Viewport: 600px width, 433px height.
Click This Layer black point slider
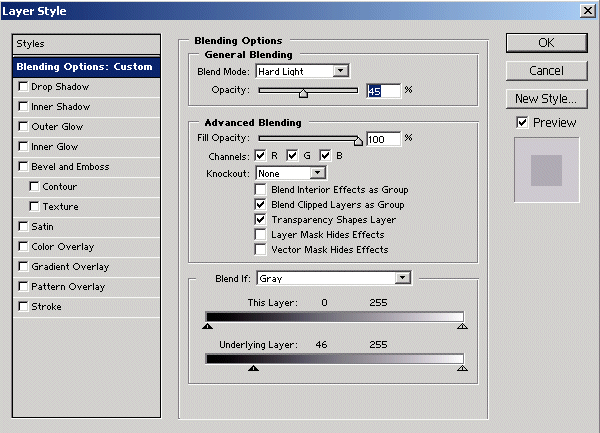coord(207,326)
